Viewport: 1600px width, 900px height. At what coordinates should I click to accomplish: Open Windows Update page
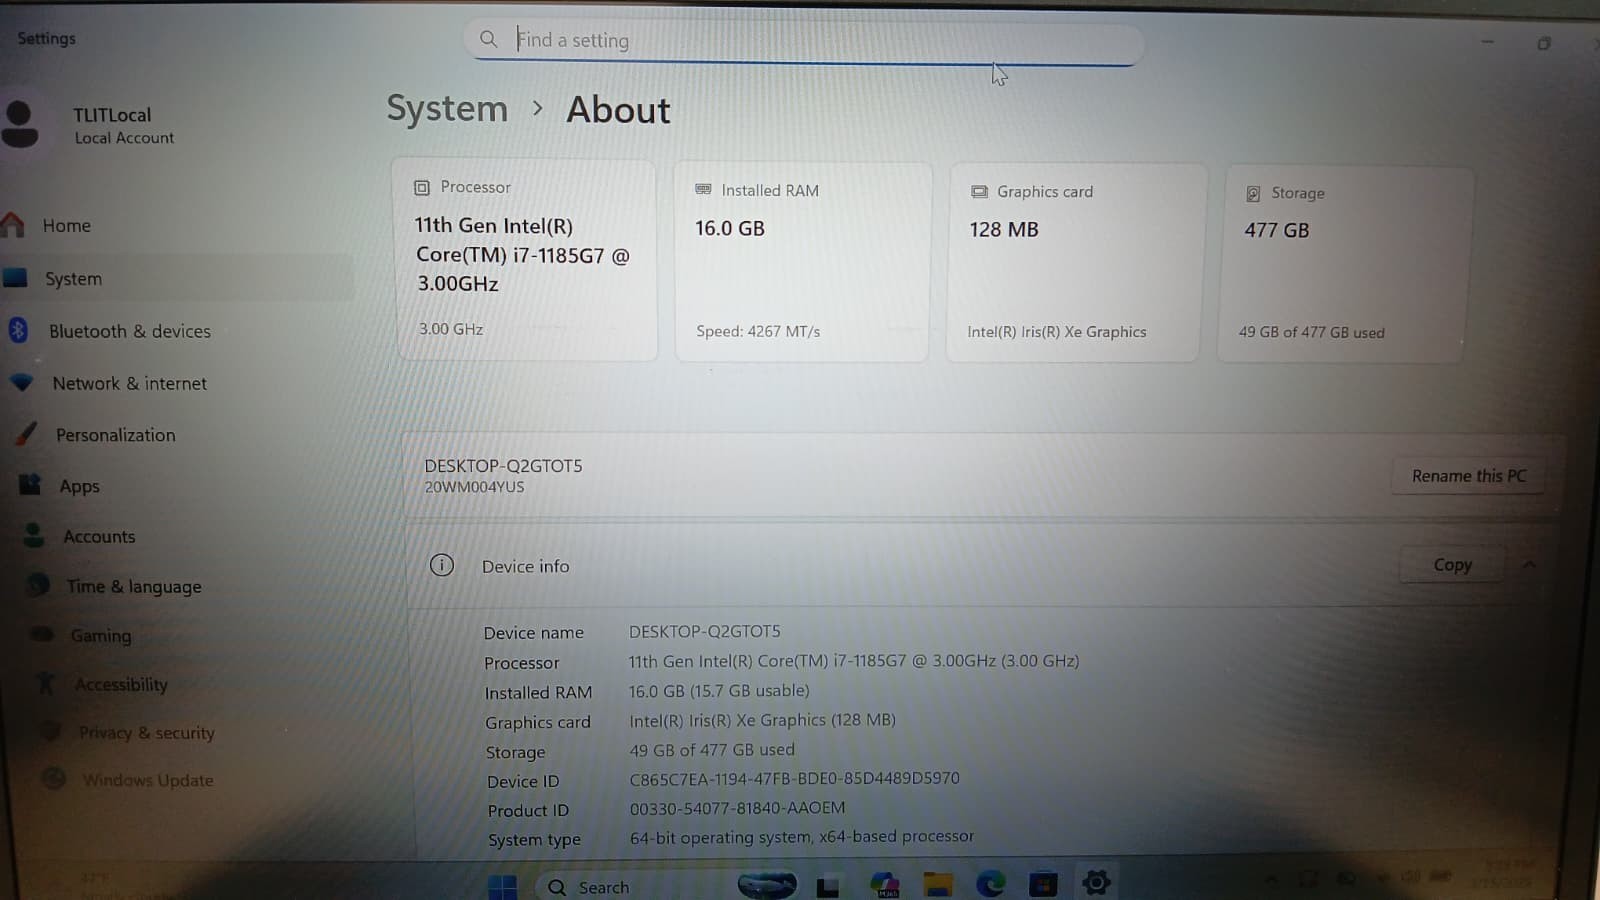point(147,780)
